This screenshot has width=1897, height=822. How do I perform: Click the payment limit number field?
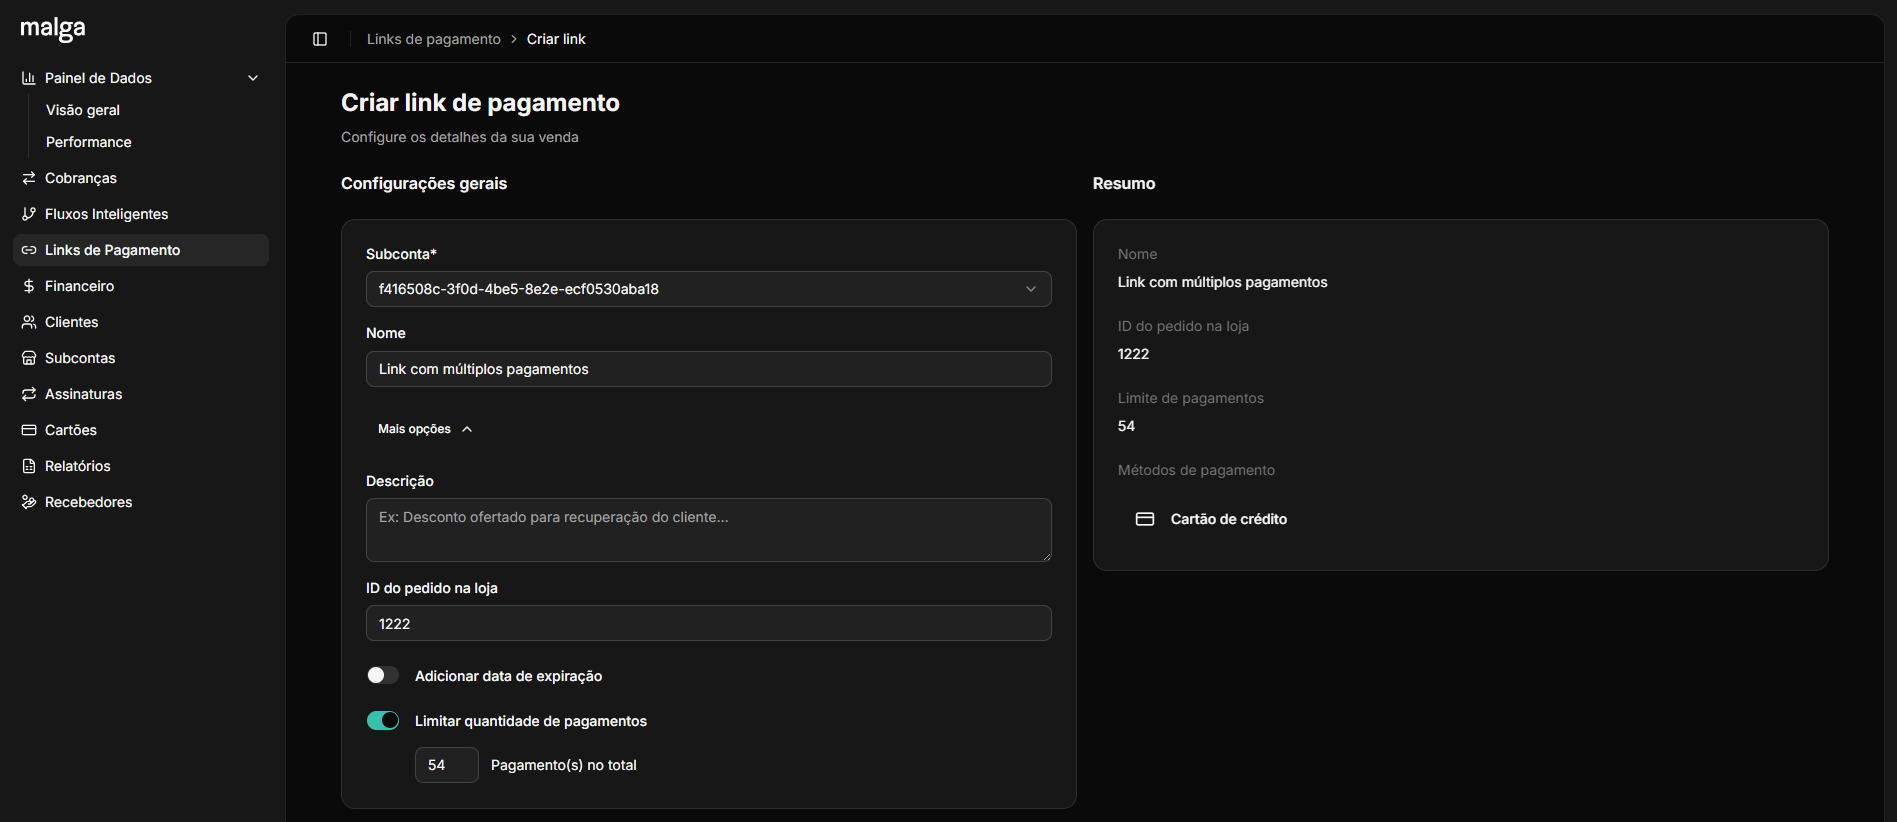click(x=447, y=765)
